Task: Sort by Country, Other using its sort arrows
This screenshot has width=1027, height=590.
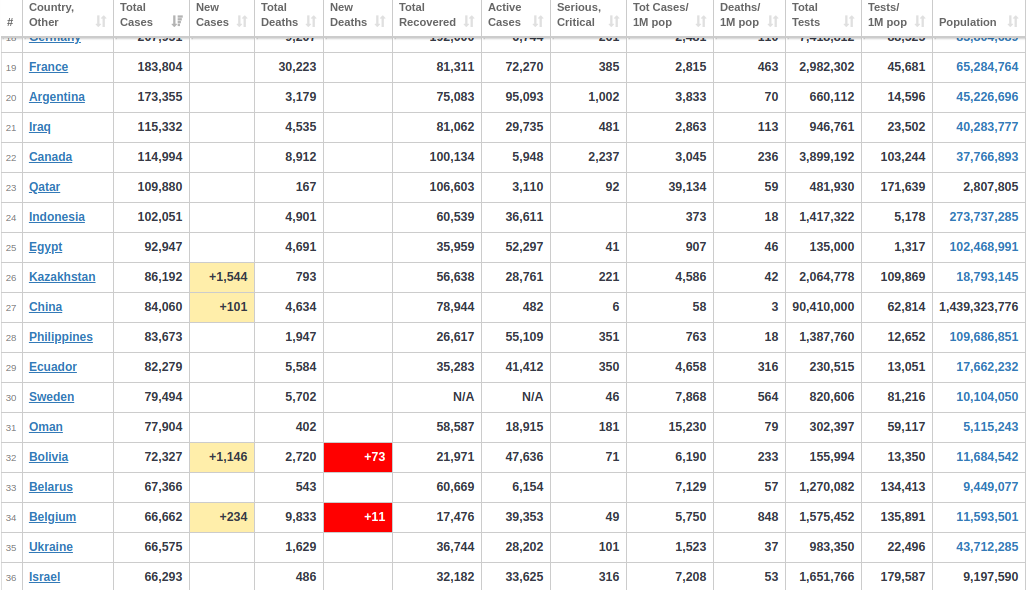Action: pyautogui.click(x=101, y=22)
